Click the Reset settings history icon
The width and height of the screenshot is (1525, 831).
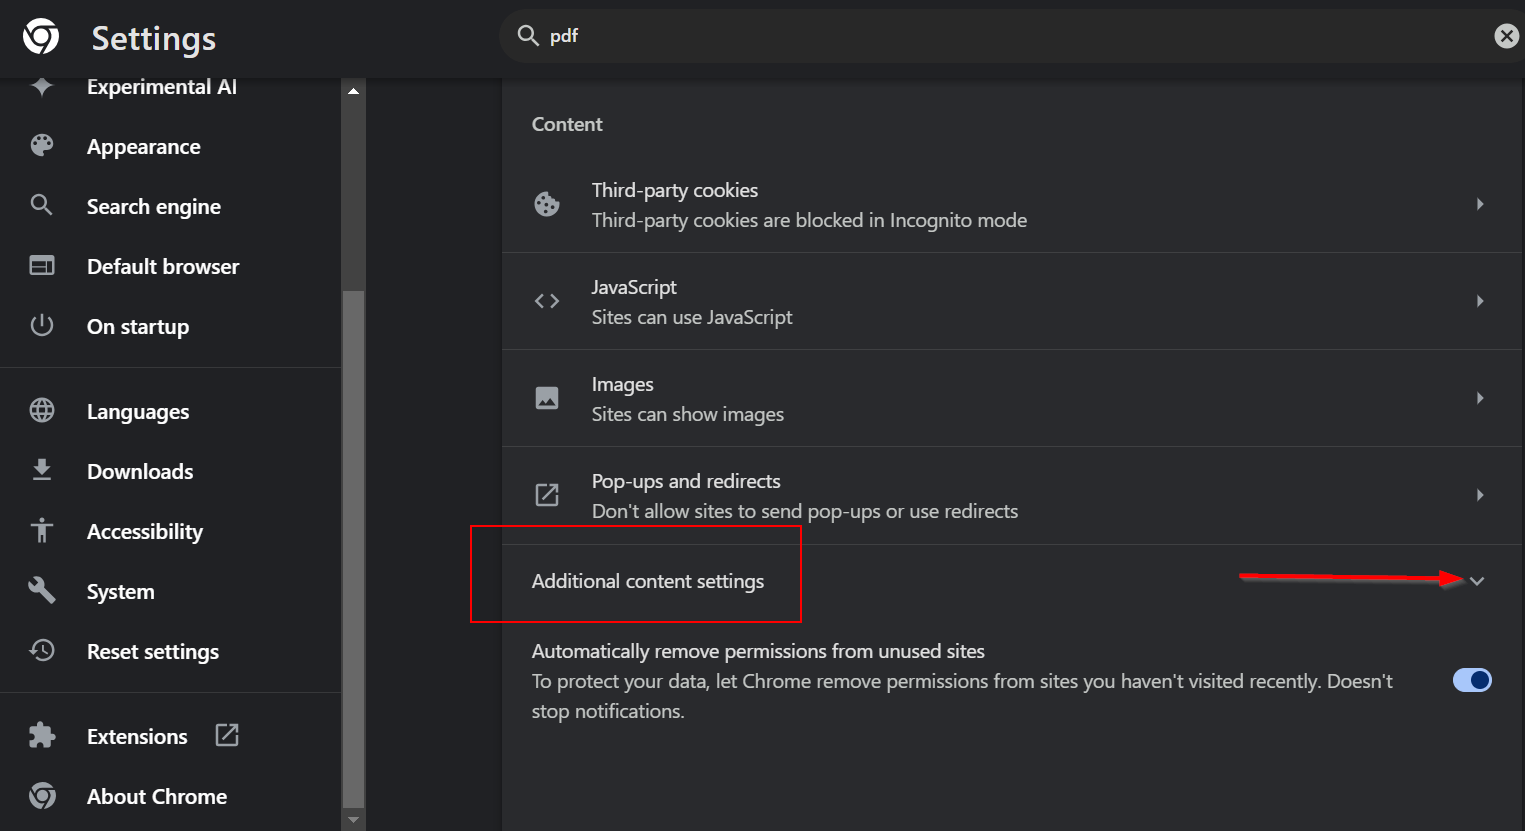[42, 650]
